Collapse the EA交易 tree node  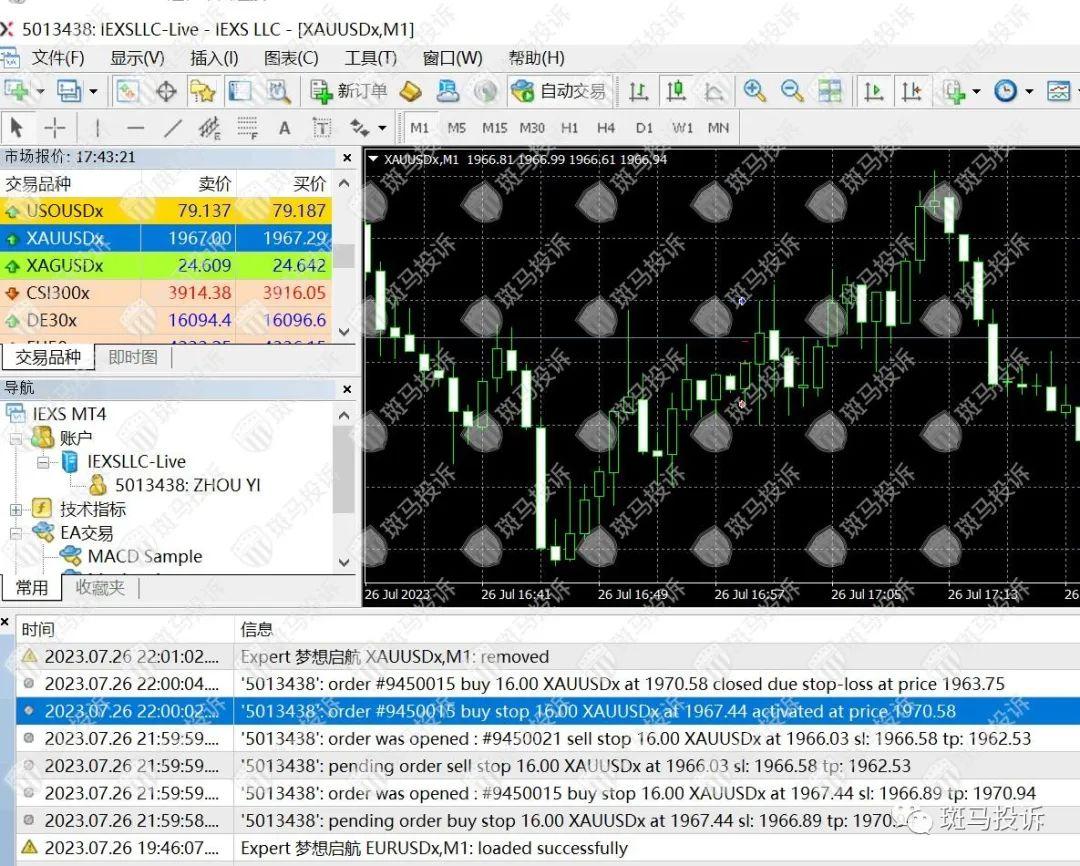(x=16, y=533)
